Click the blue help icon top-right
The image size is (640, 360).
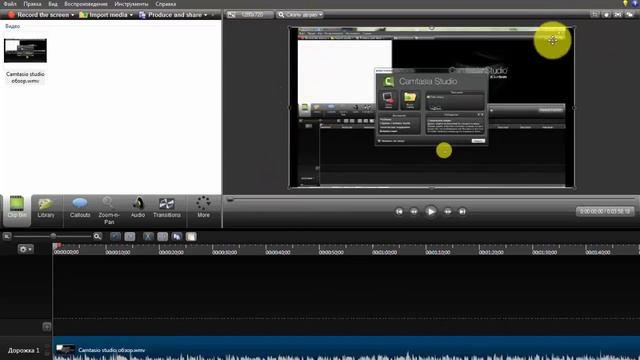pyautogui.click(x=635, y=3)
